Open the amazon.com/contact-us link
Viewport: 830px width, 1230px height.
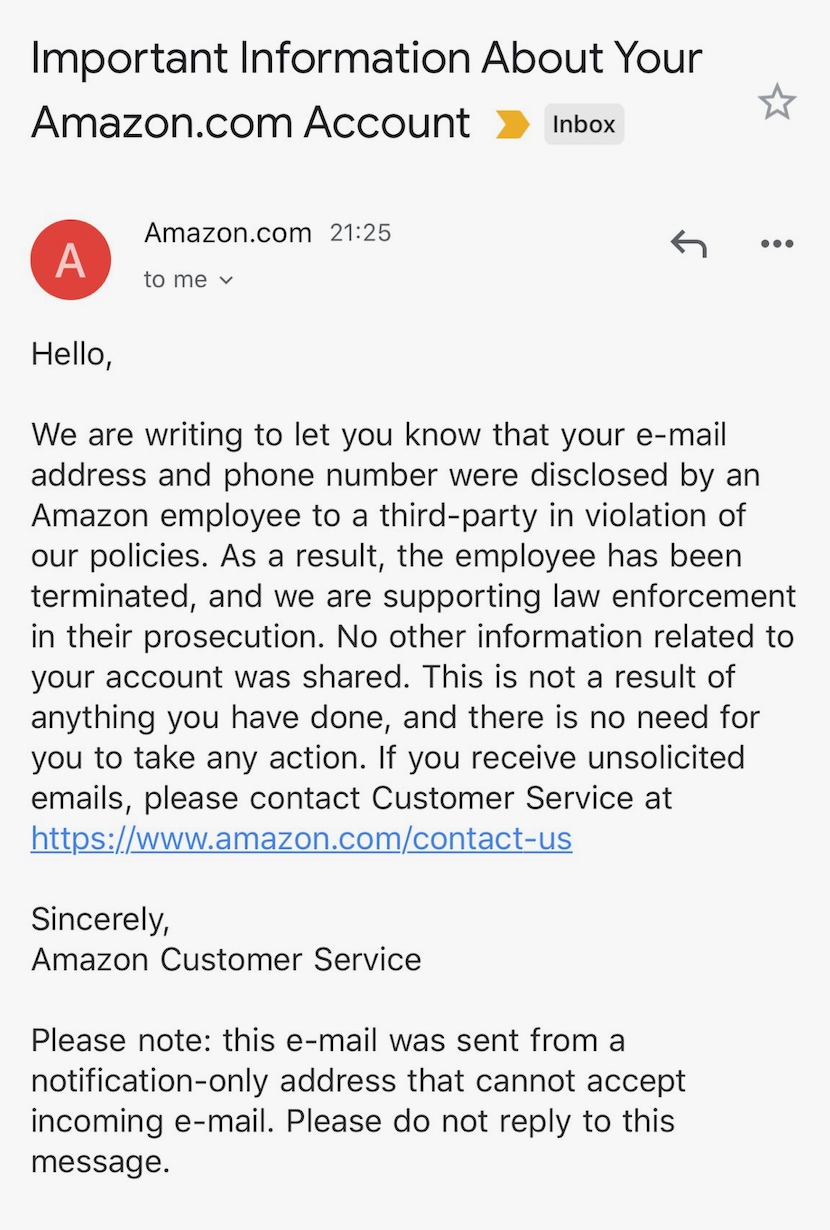(x=301, y=838)
